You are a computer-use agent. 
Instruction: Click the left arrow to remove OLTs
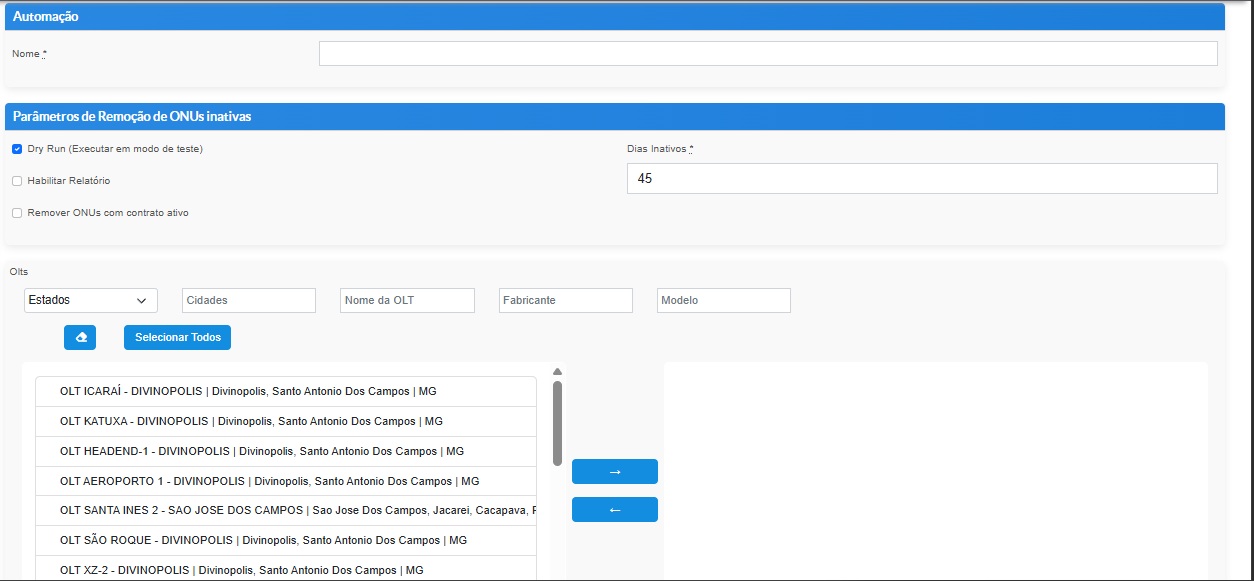[x=614, y=510]
